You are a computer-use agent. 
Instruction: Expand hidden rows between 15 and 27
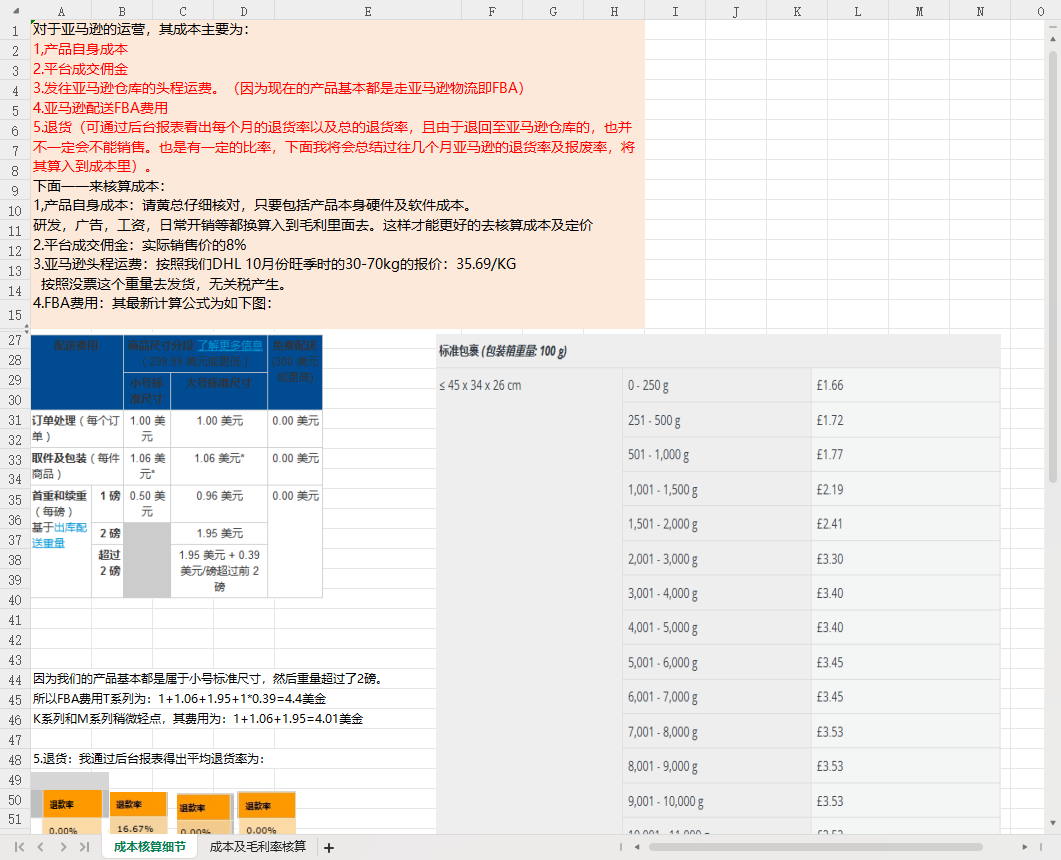coord(26,329)
